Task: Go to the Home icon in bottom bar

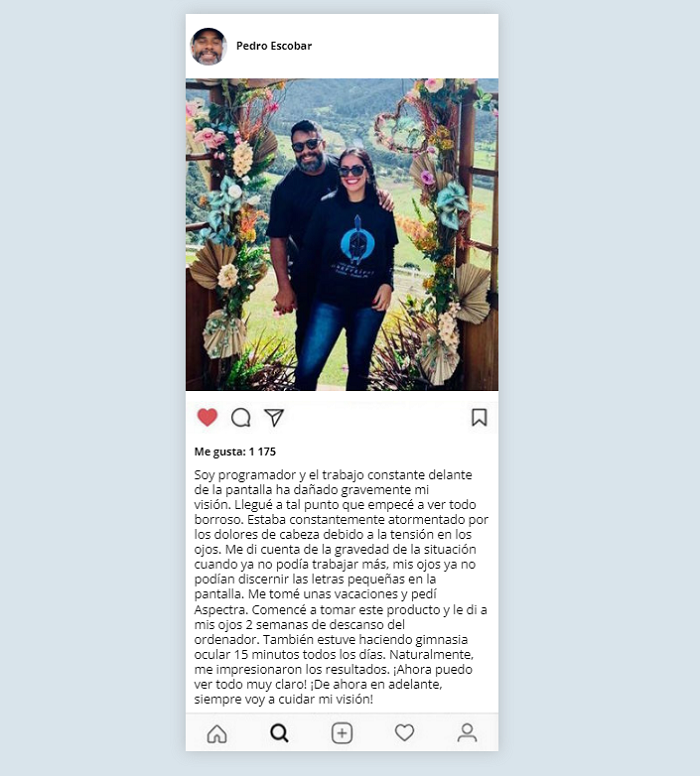Action: (x=217, y=733)
